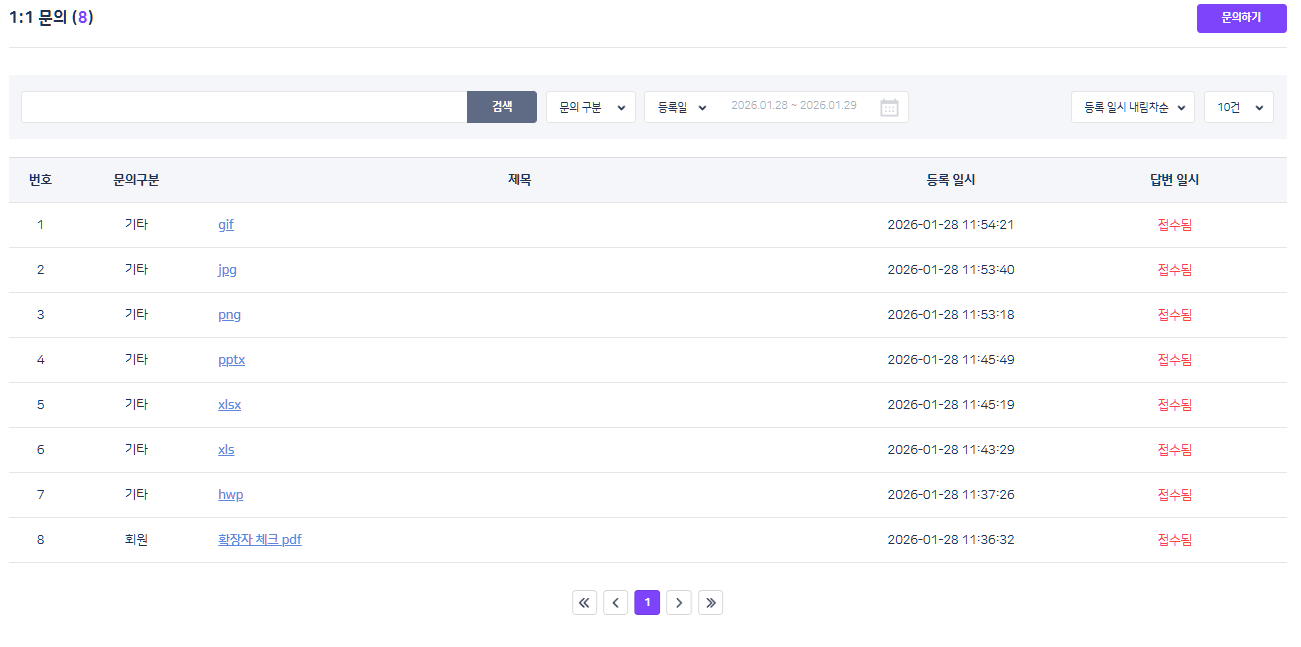1301x647 pixels.
Task: Expand the 등록일 dropdown
Action: (x=682, y=107)
